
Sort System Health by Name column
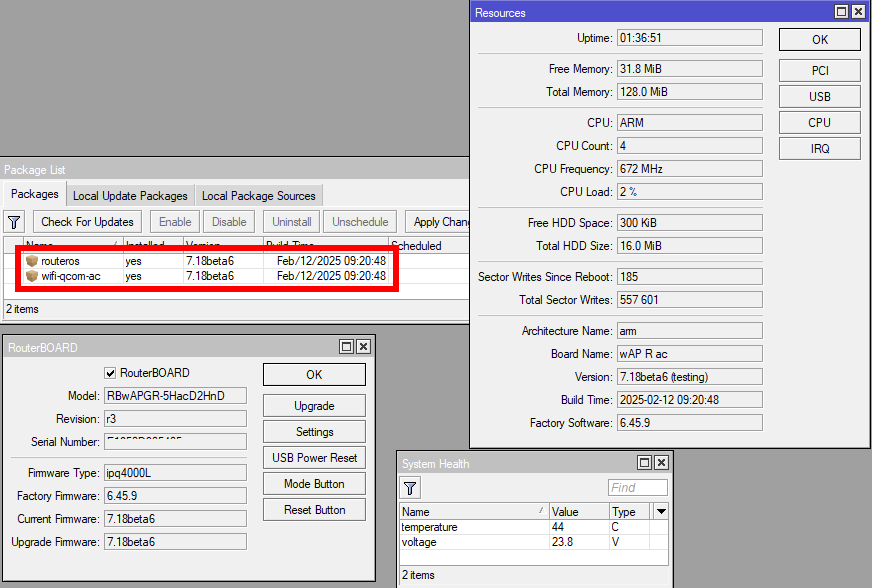pyautogui.click(x=474, y=512)
